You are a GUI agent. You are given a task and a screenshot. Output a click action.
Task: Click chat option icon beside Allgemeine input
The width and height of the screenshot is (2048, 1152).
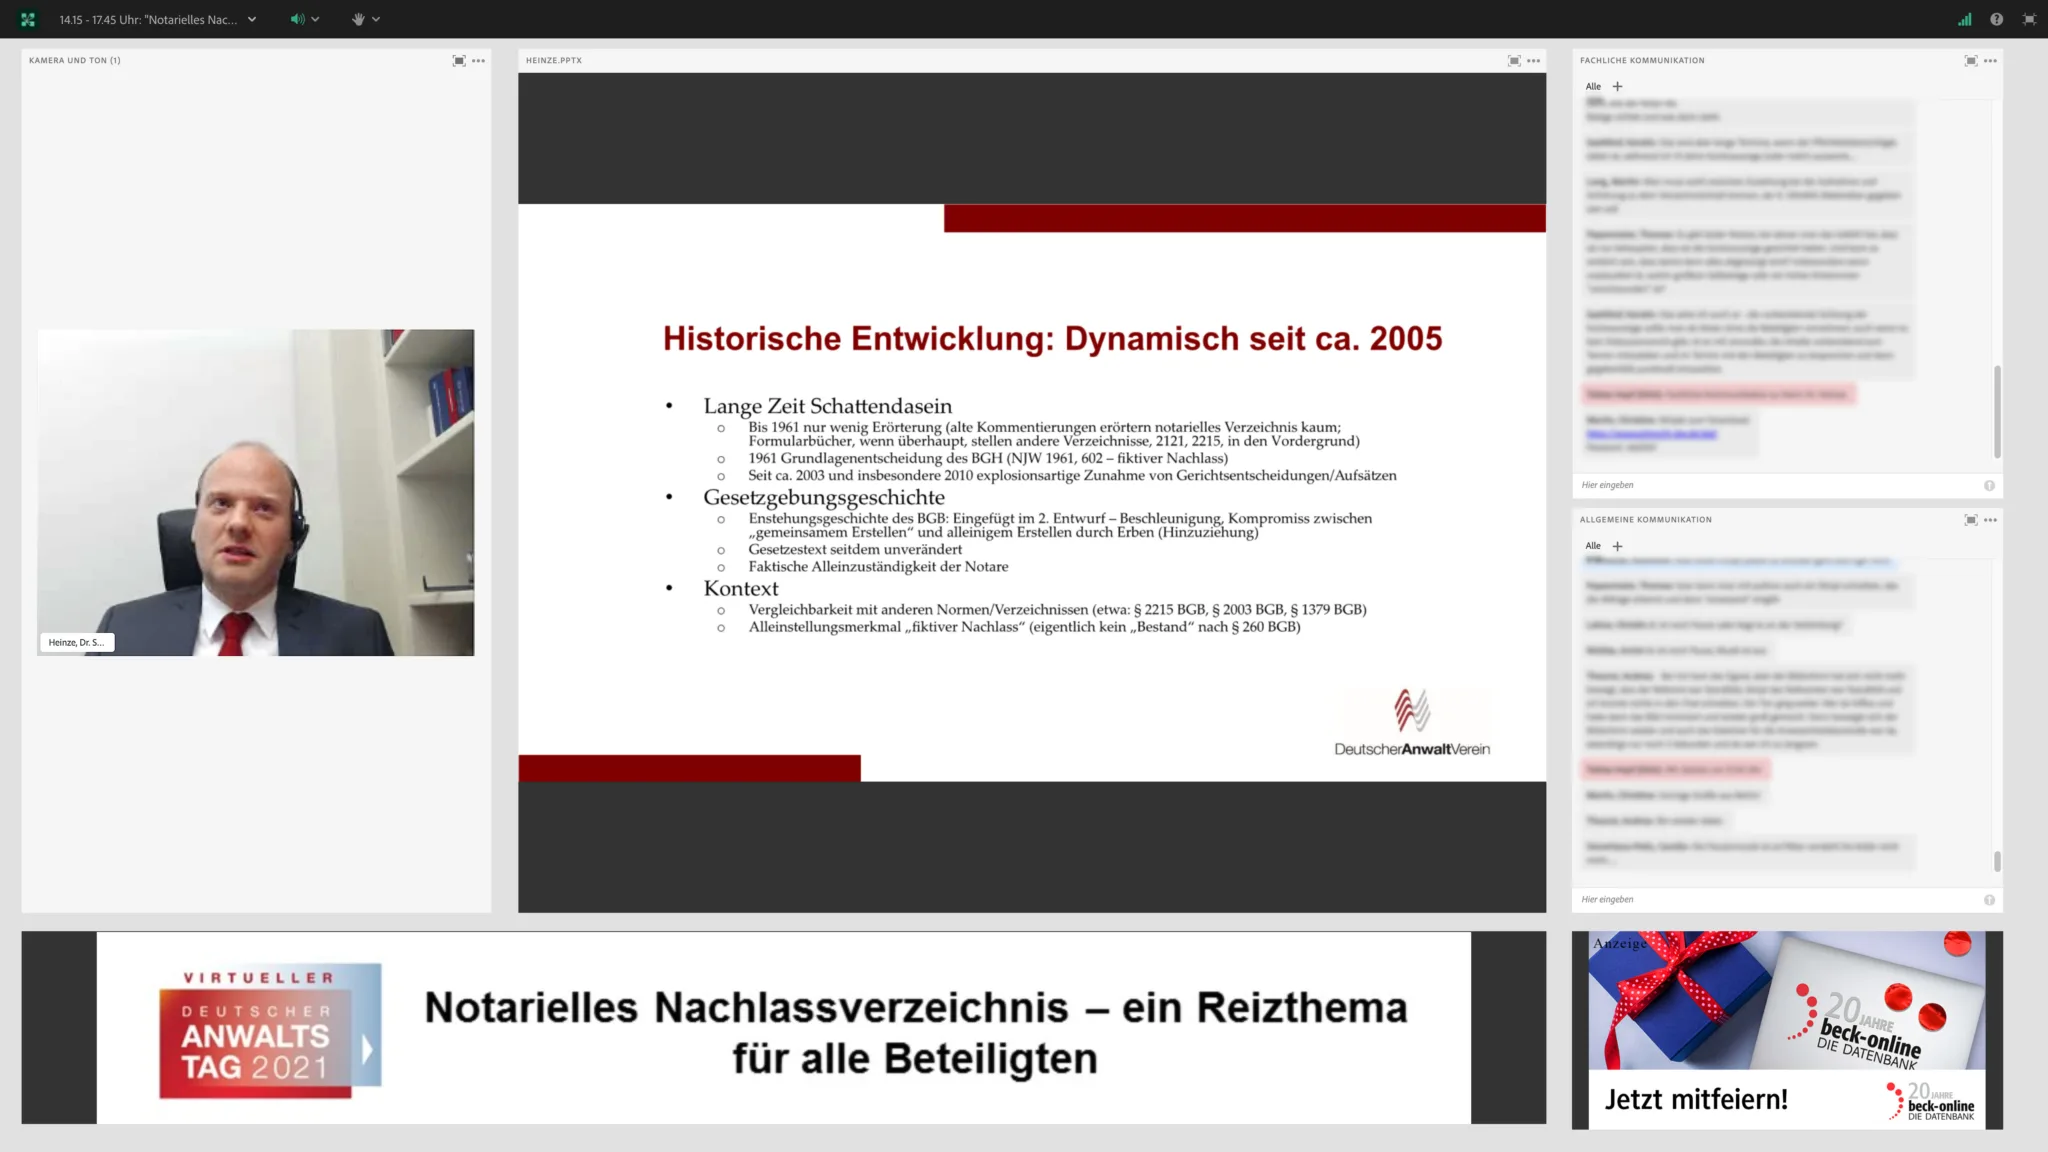tap(1989, 900)
